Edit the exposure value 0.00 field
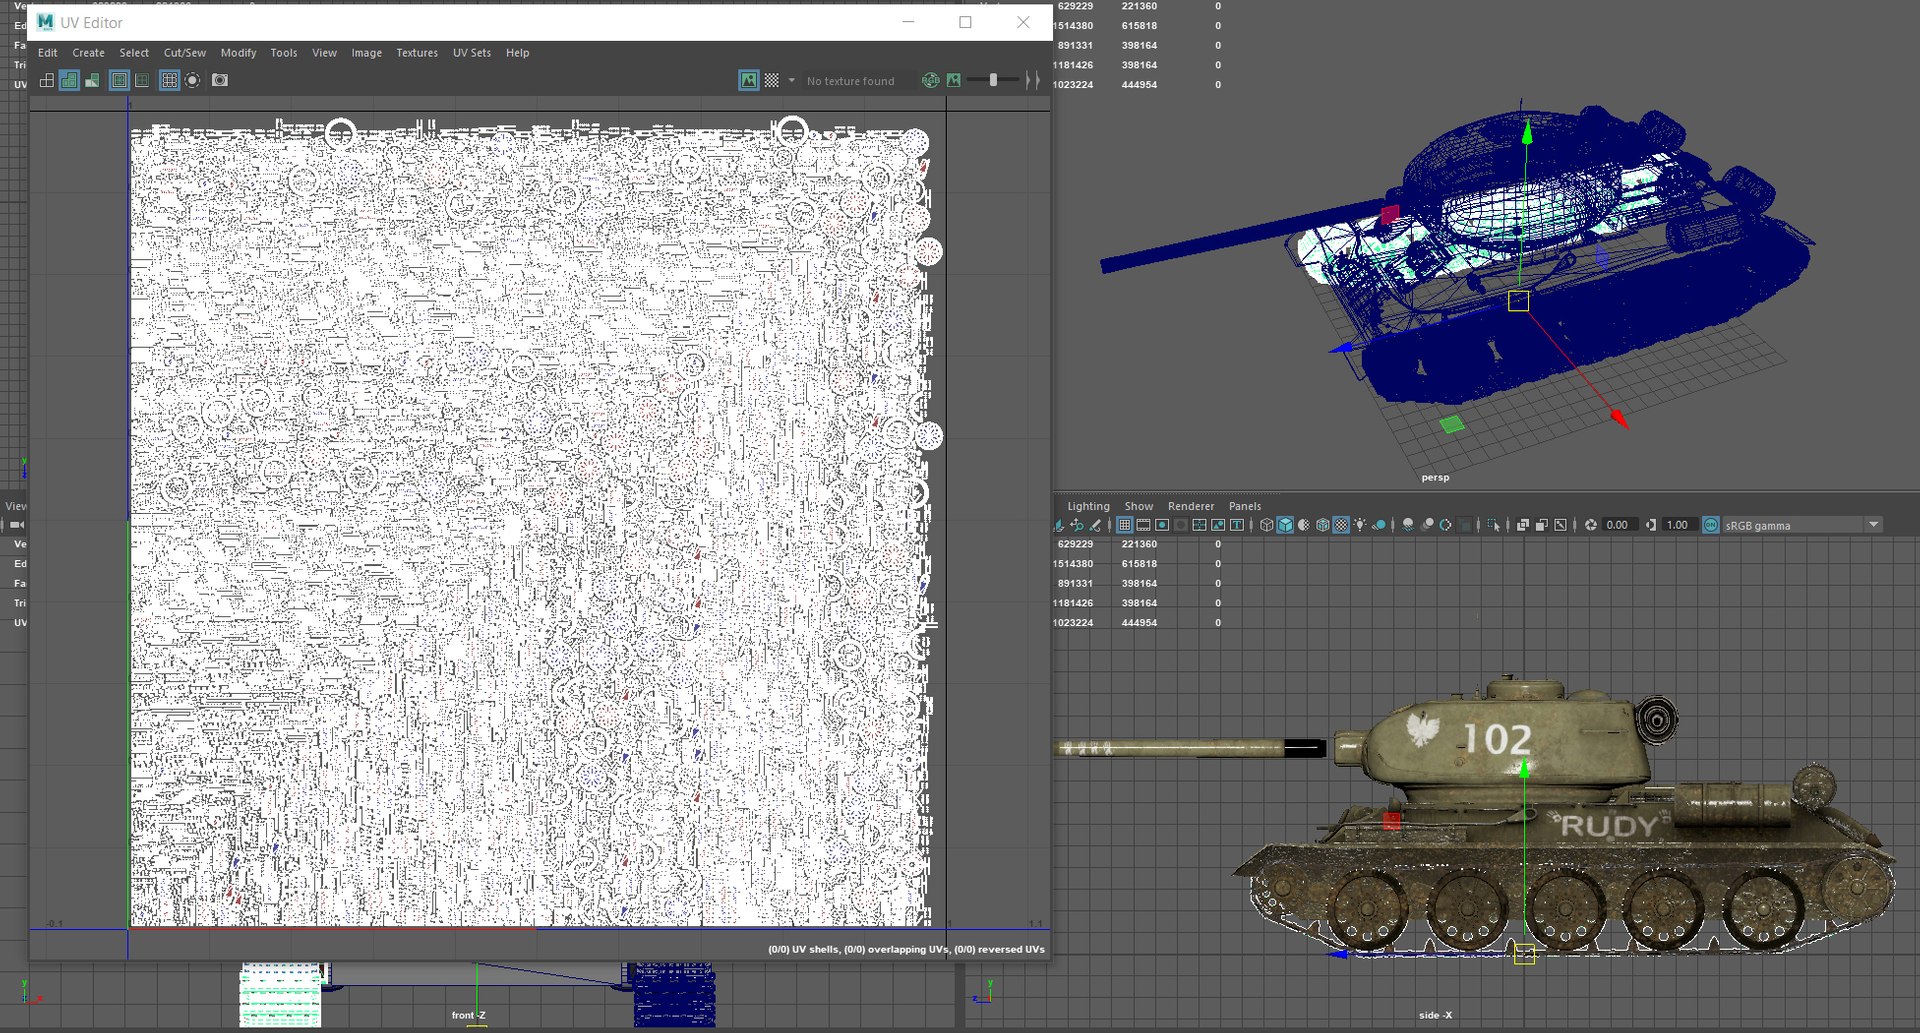 1619,525
